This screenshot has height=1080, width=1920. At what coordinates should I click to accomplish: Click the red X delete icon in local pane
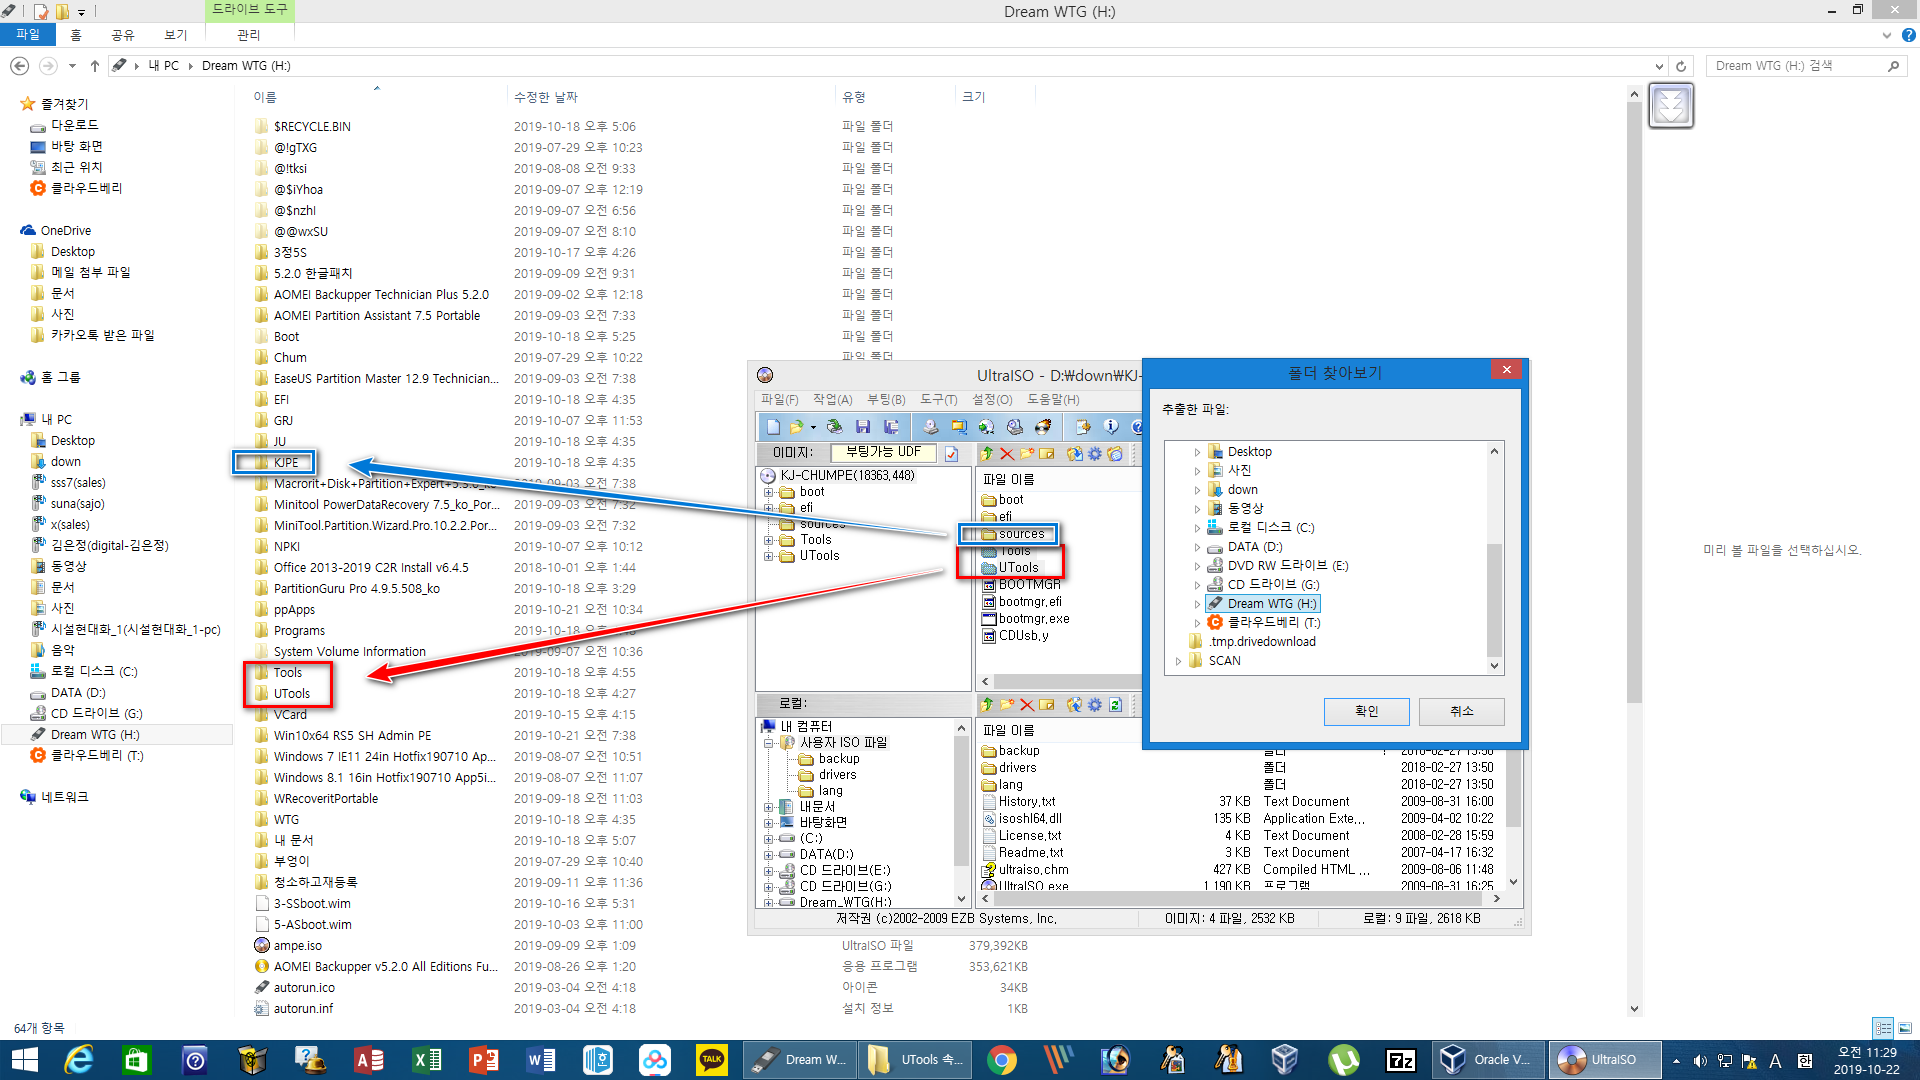point(1027,705)
